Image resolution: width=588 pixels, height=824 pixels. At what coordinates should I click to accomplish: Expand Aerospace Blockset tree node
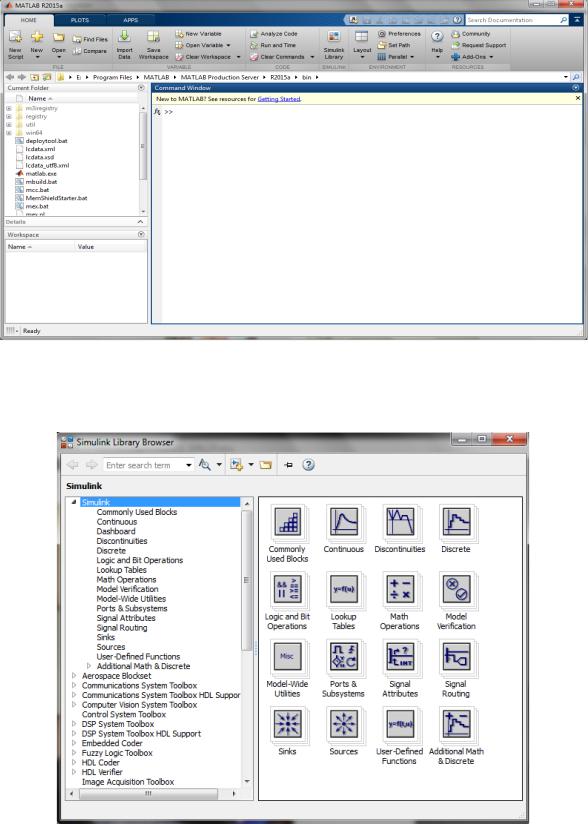coord(74,676)
